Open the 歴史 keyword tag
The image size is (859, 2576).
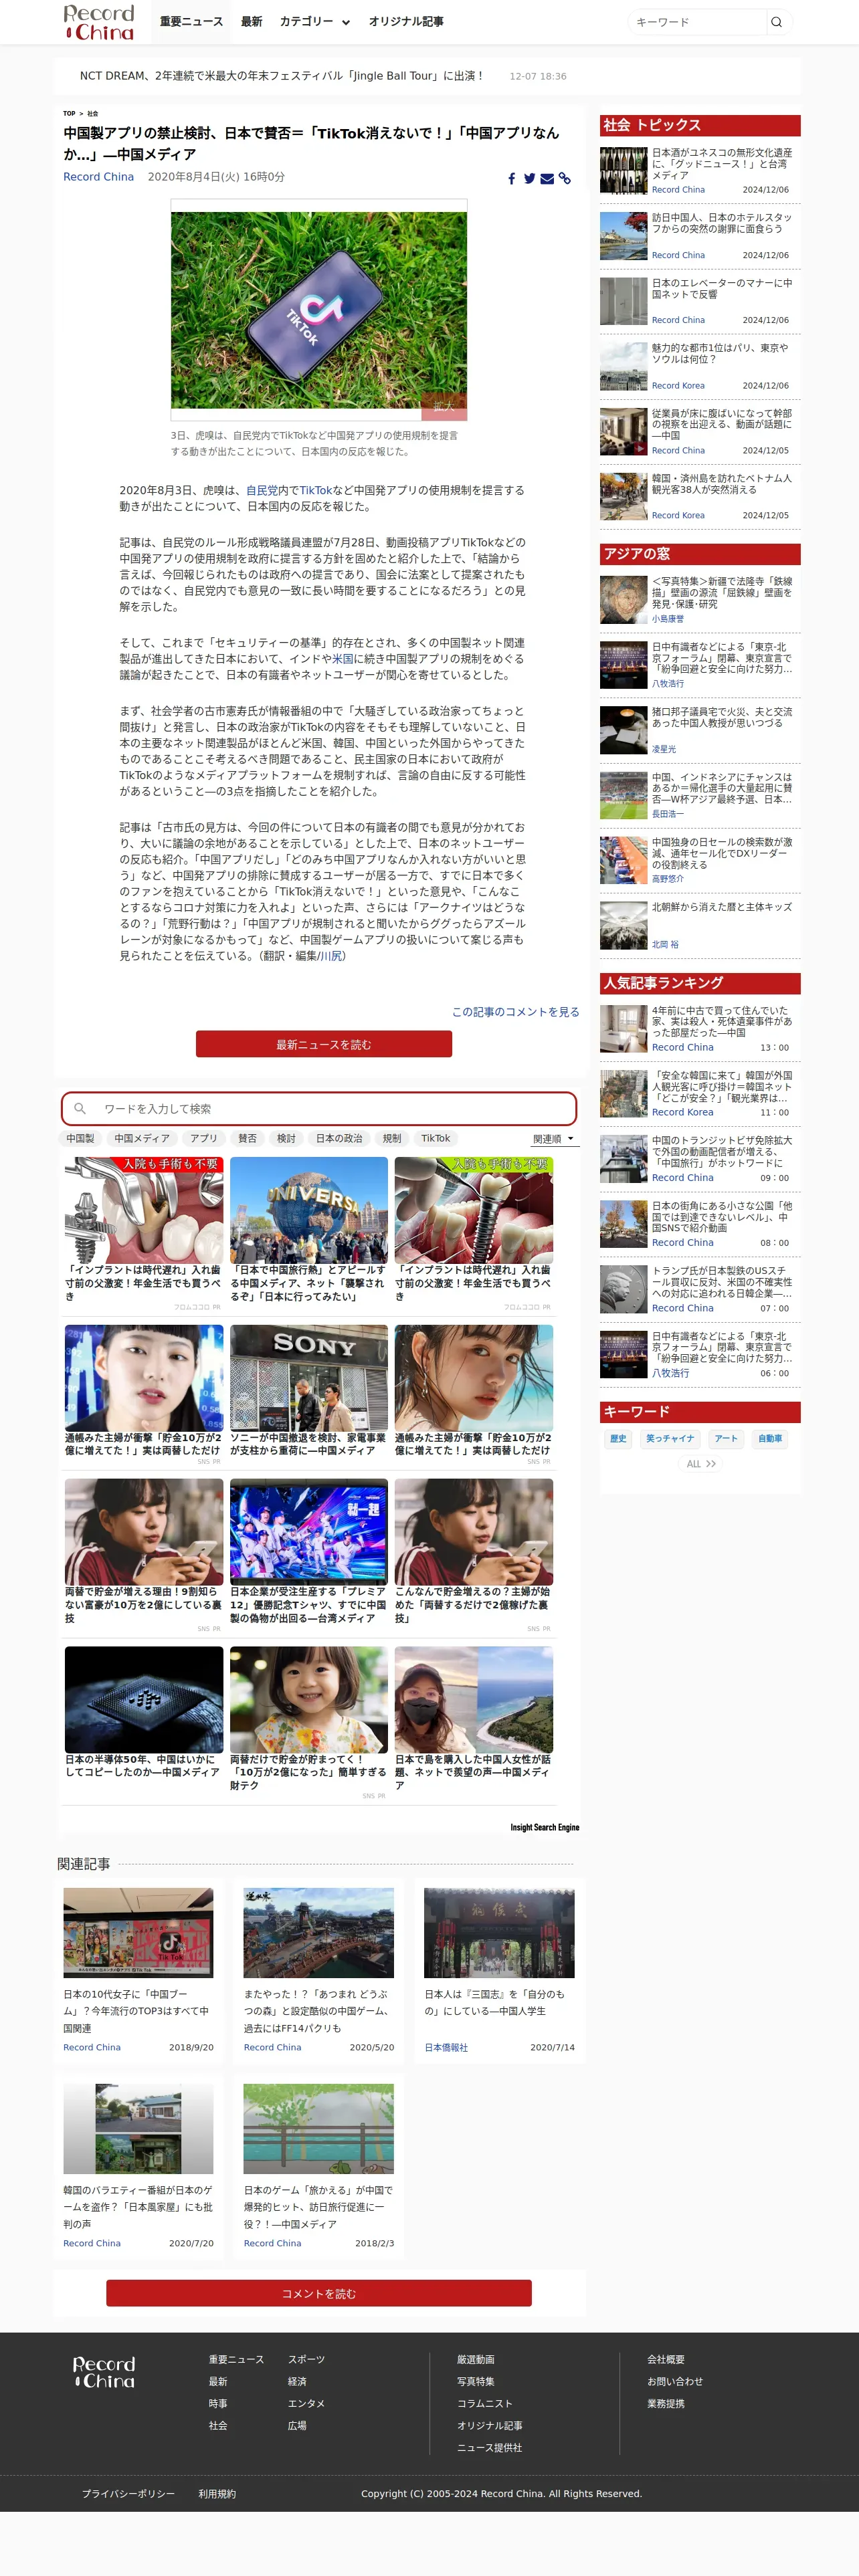(x=618, y=1438)
